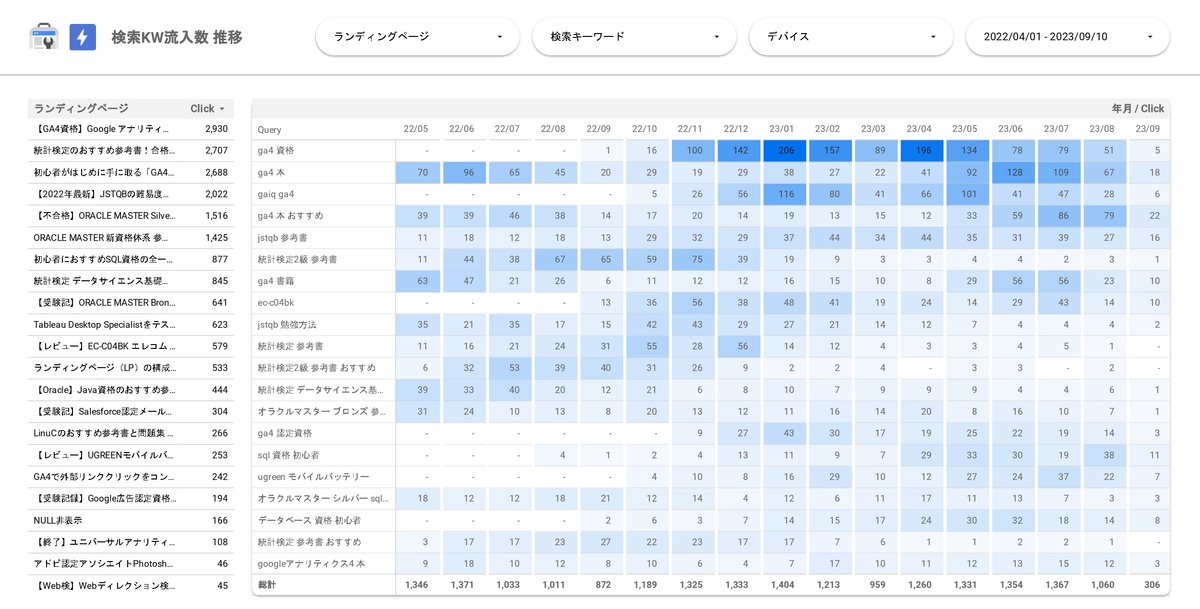Expand the デバイス filter dropdown
This screenshot has height=609, width=1200.
(x=851, y=37)
